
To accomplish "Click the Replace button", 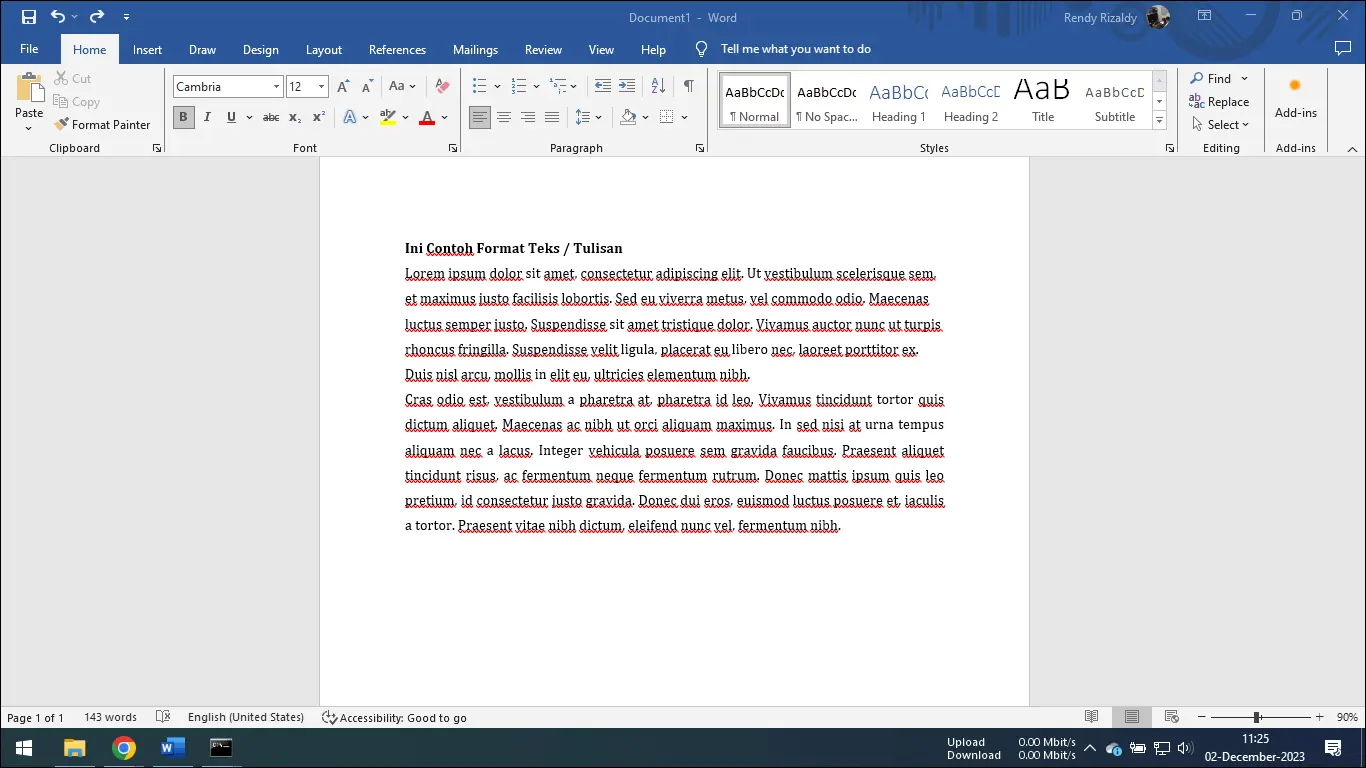I will pos(1219,102).
